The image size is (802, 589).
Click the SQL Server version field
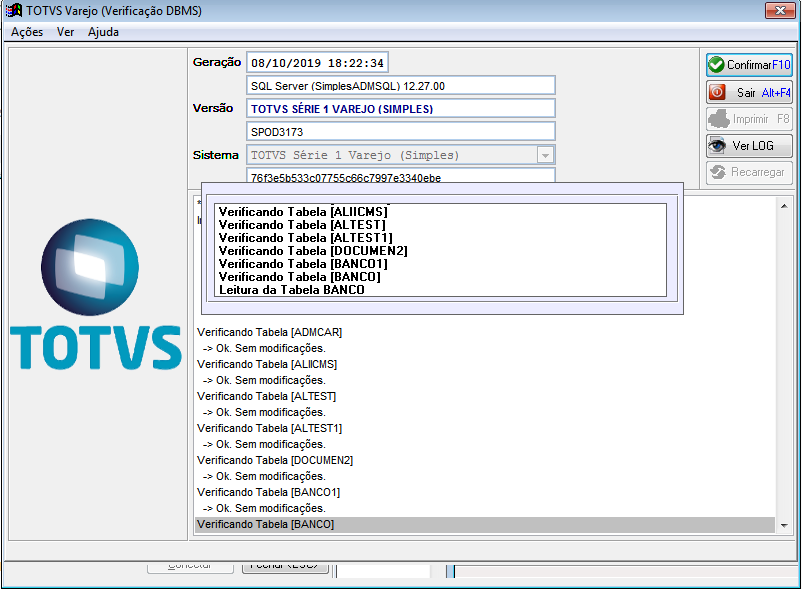(400, 86)
